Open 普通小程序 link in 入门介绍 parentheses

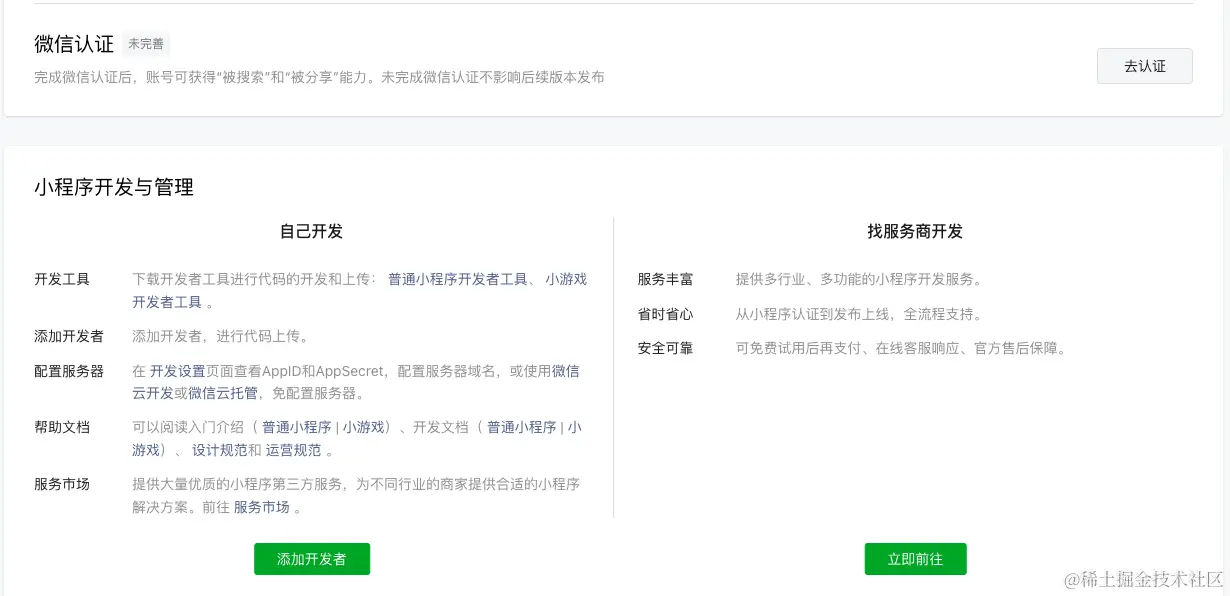tap(297, 427)
